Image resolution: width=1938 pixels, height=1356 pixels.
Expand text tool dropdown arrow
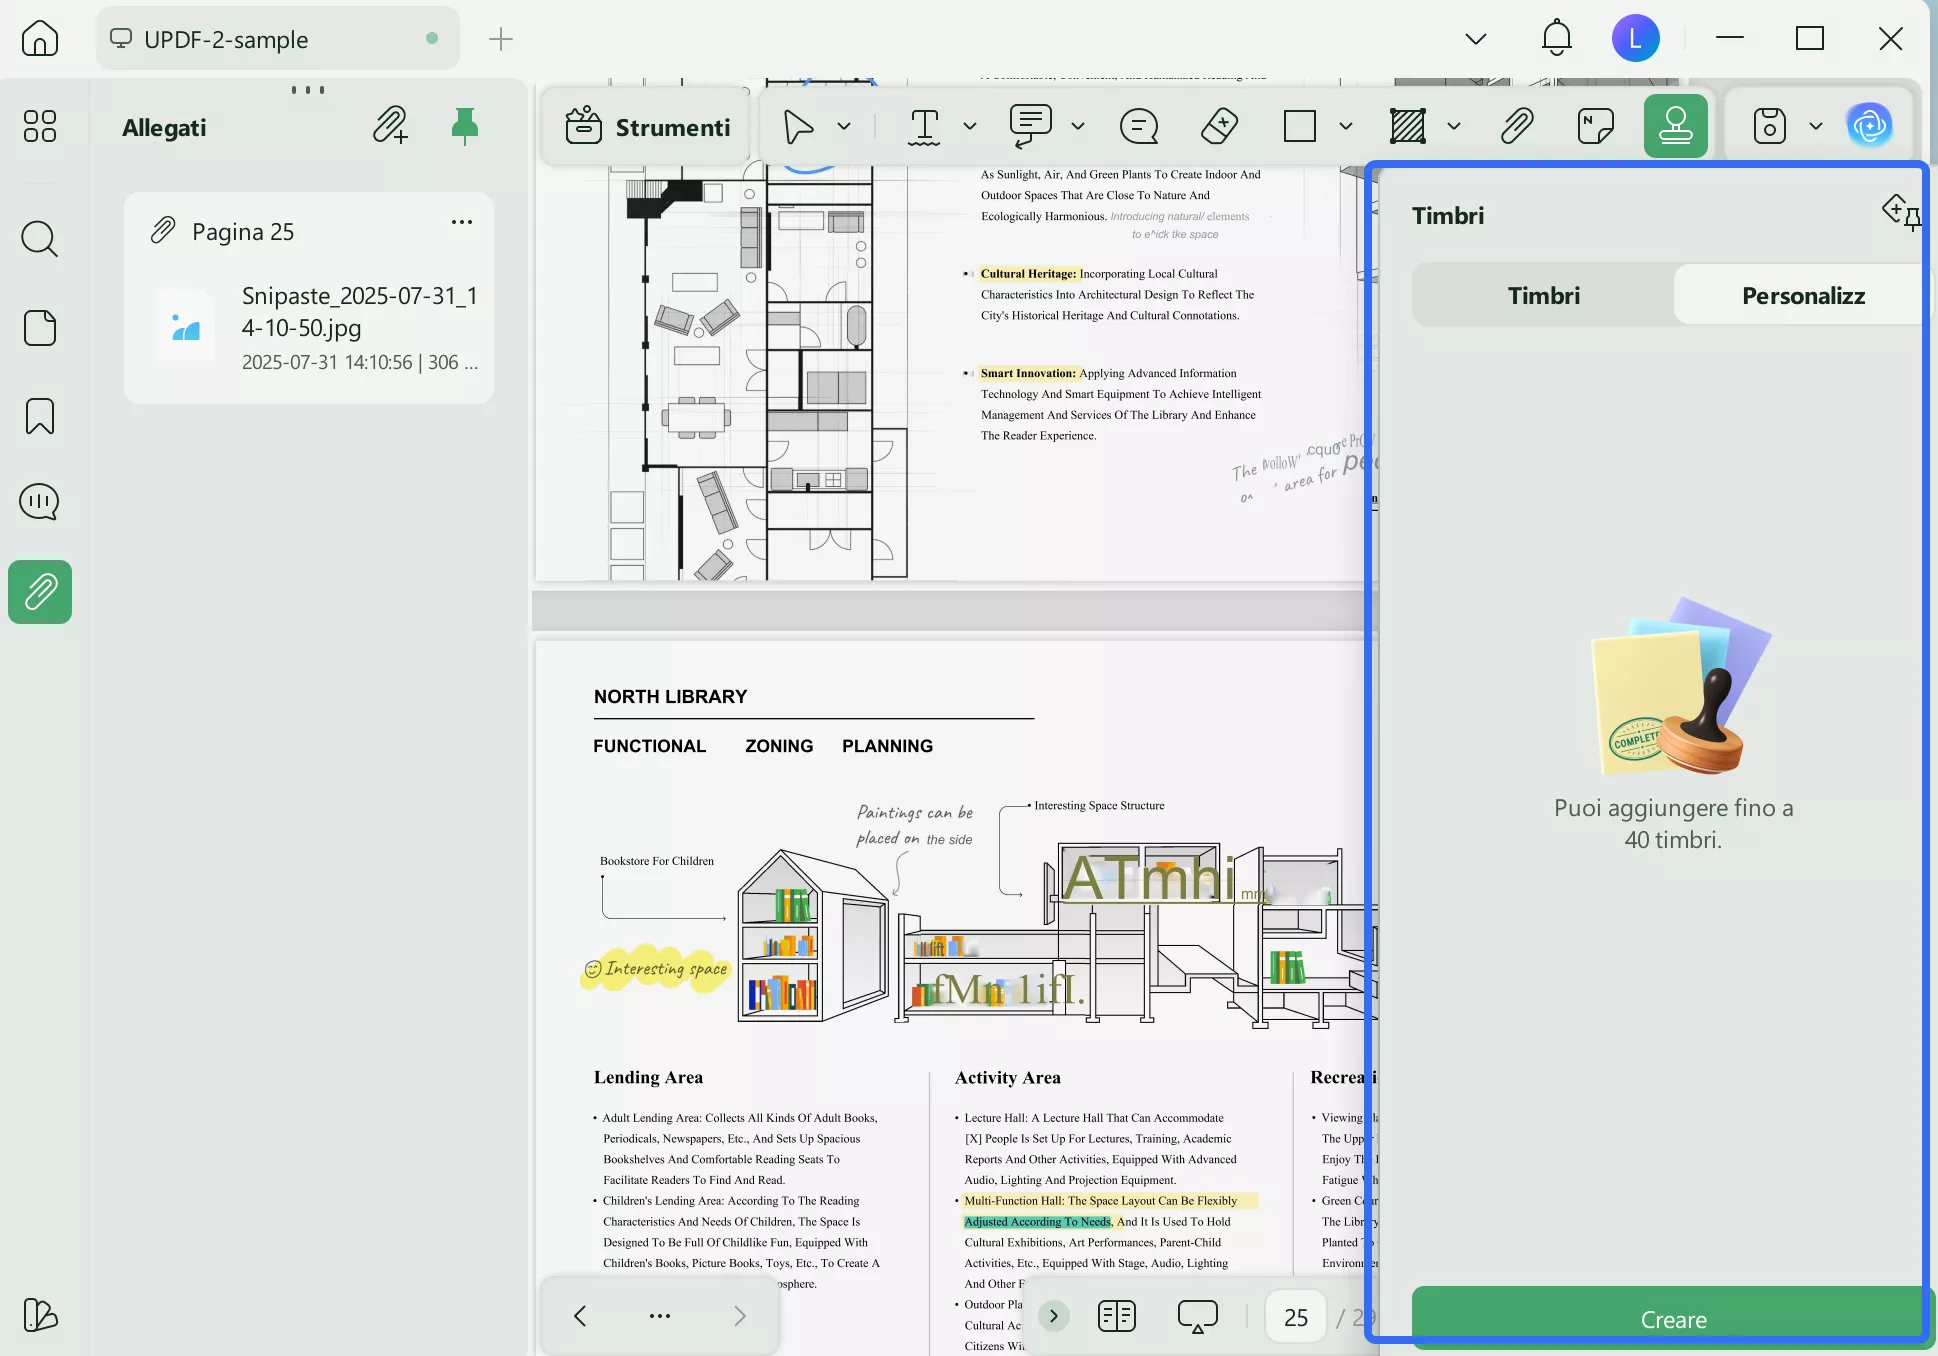click(969, 127)
